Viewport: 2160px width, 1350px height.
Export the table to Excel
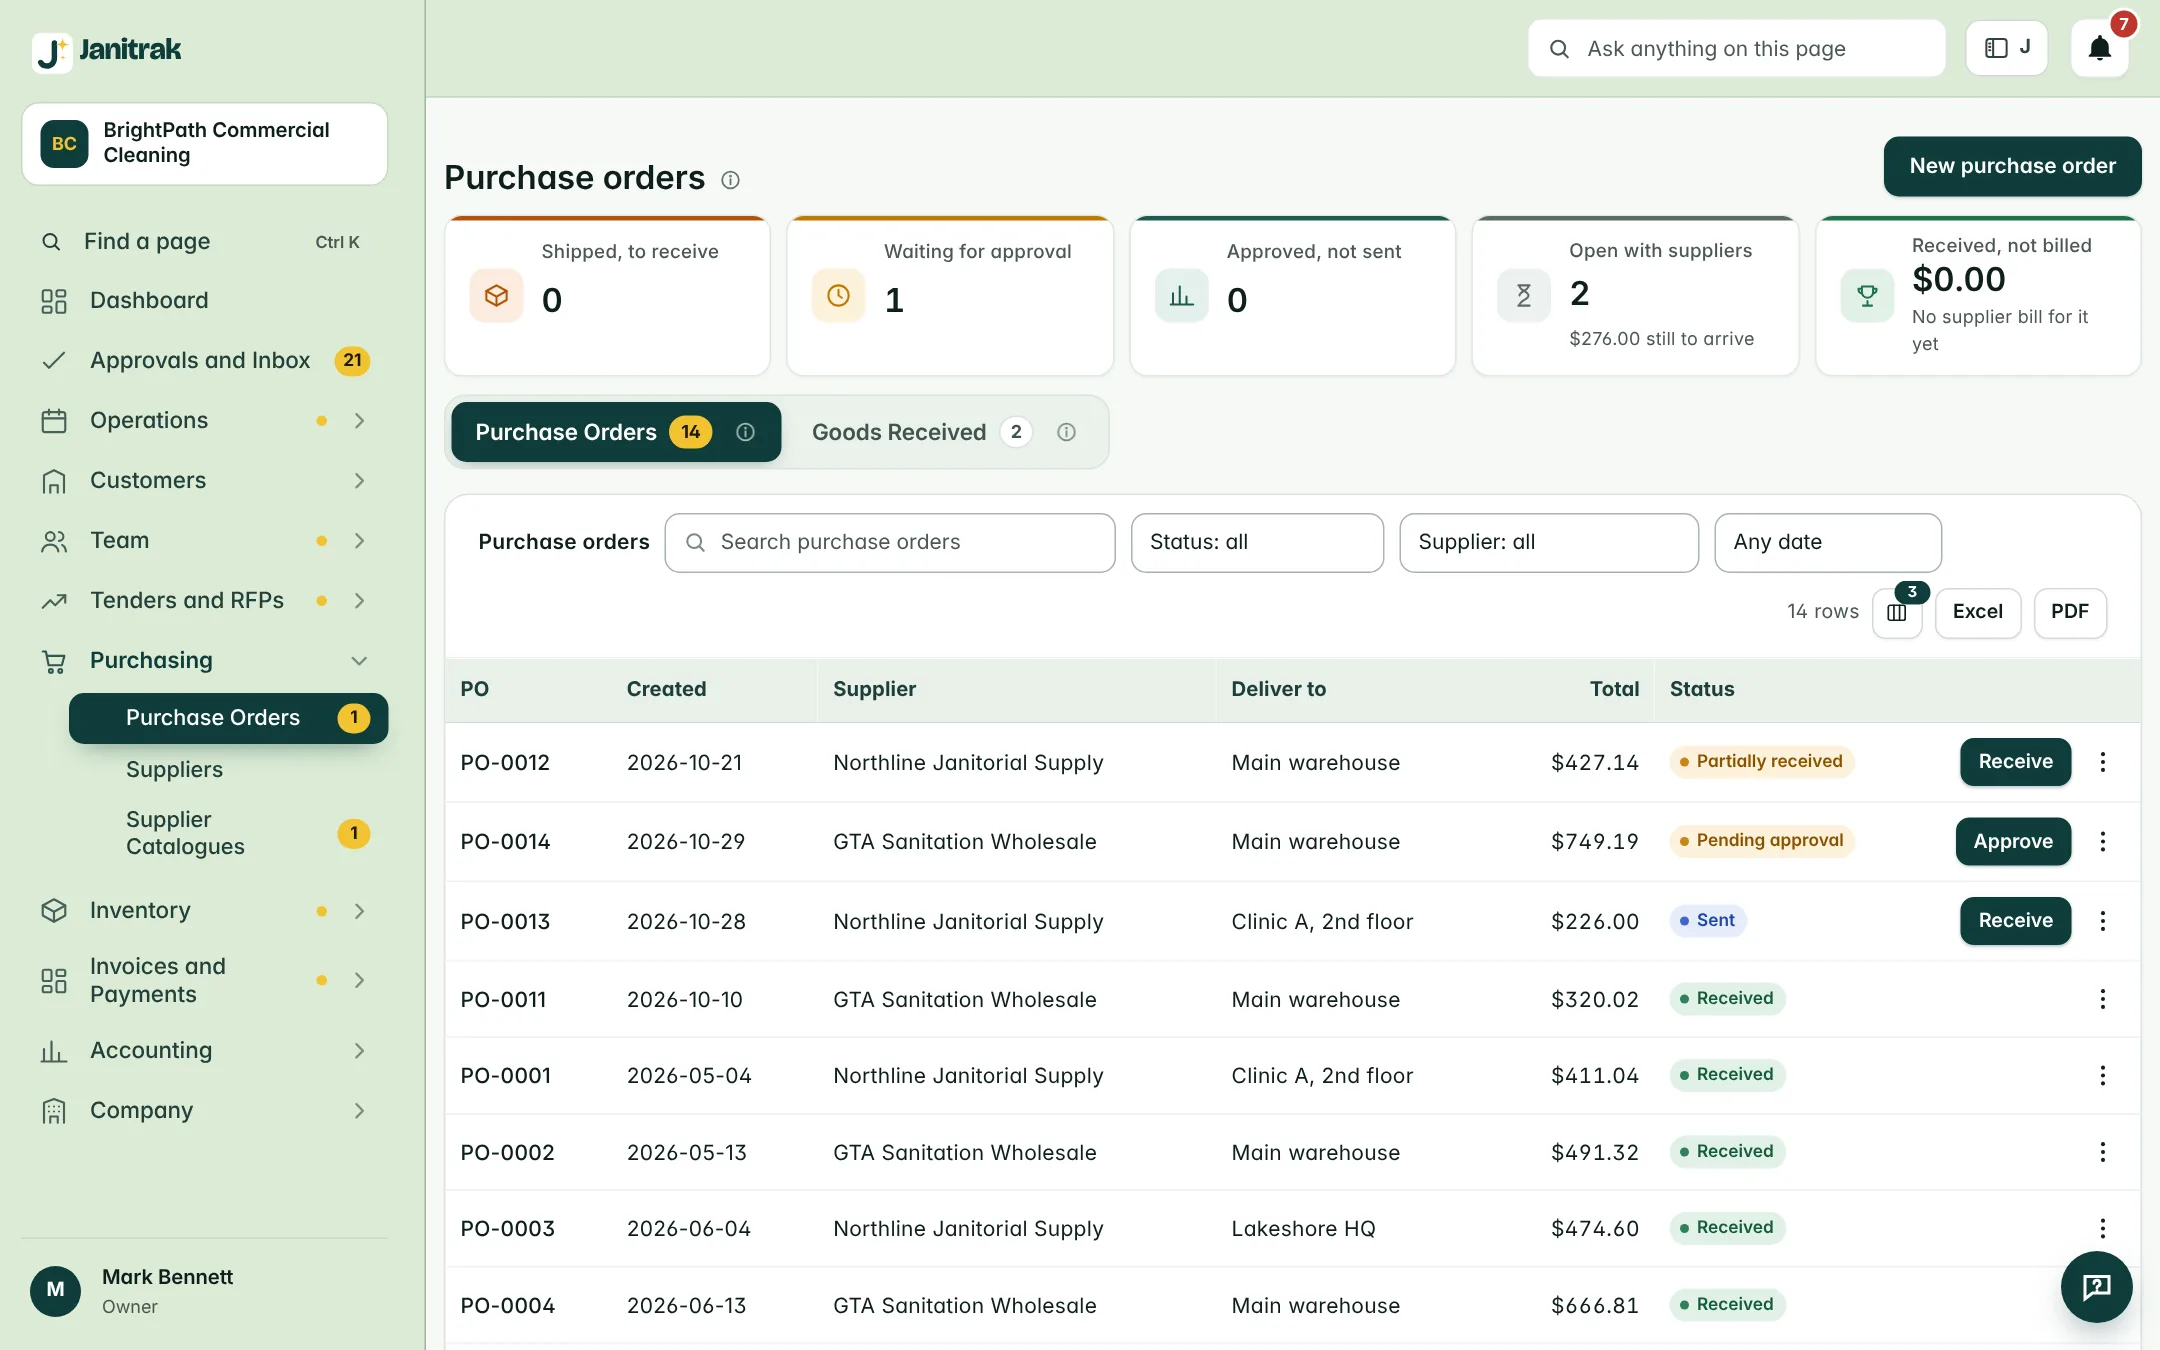pyautogui.click(x=1977, y=613)
